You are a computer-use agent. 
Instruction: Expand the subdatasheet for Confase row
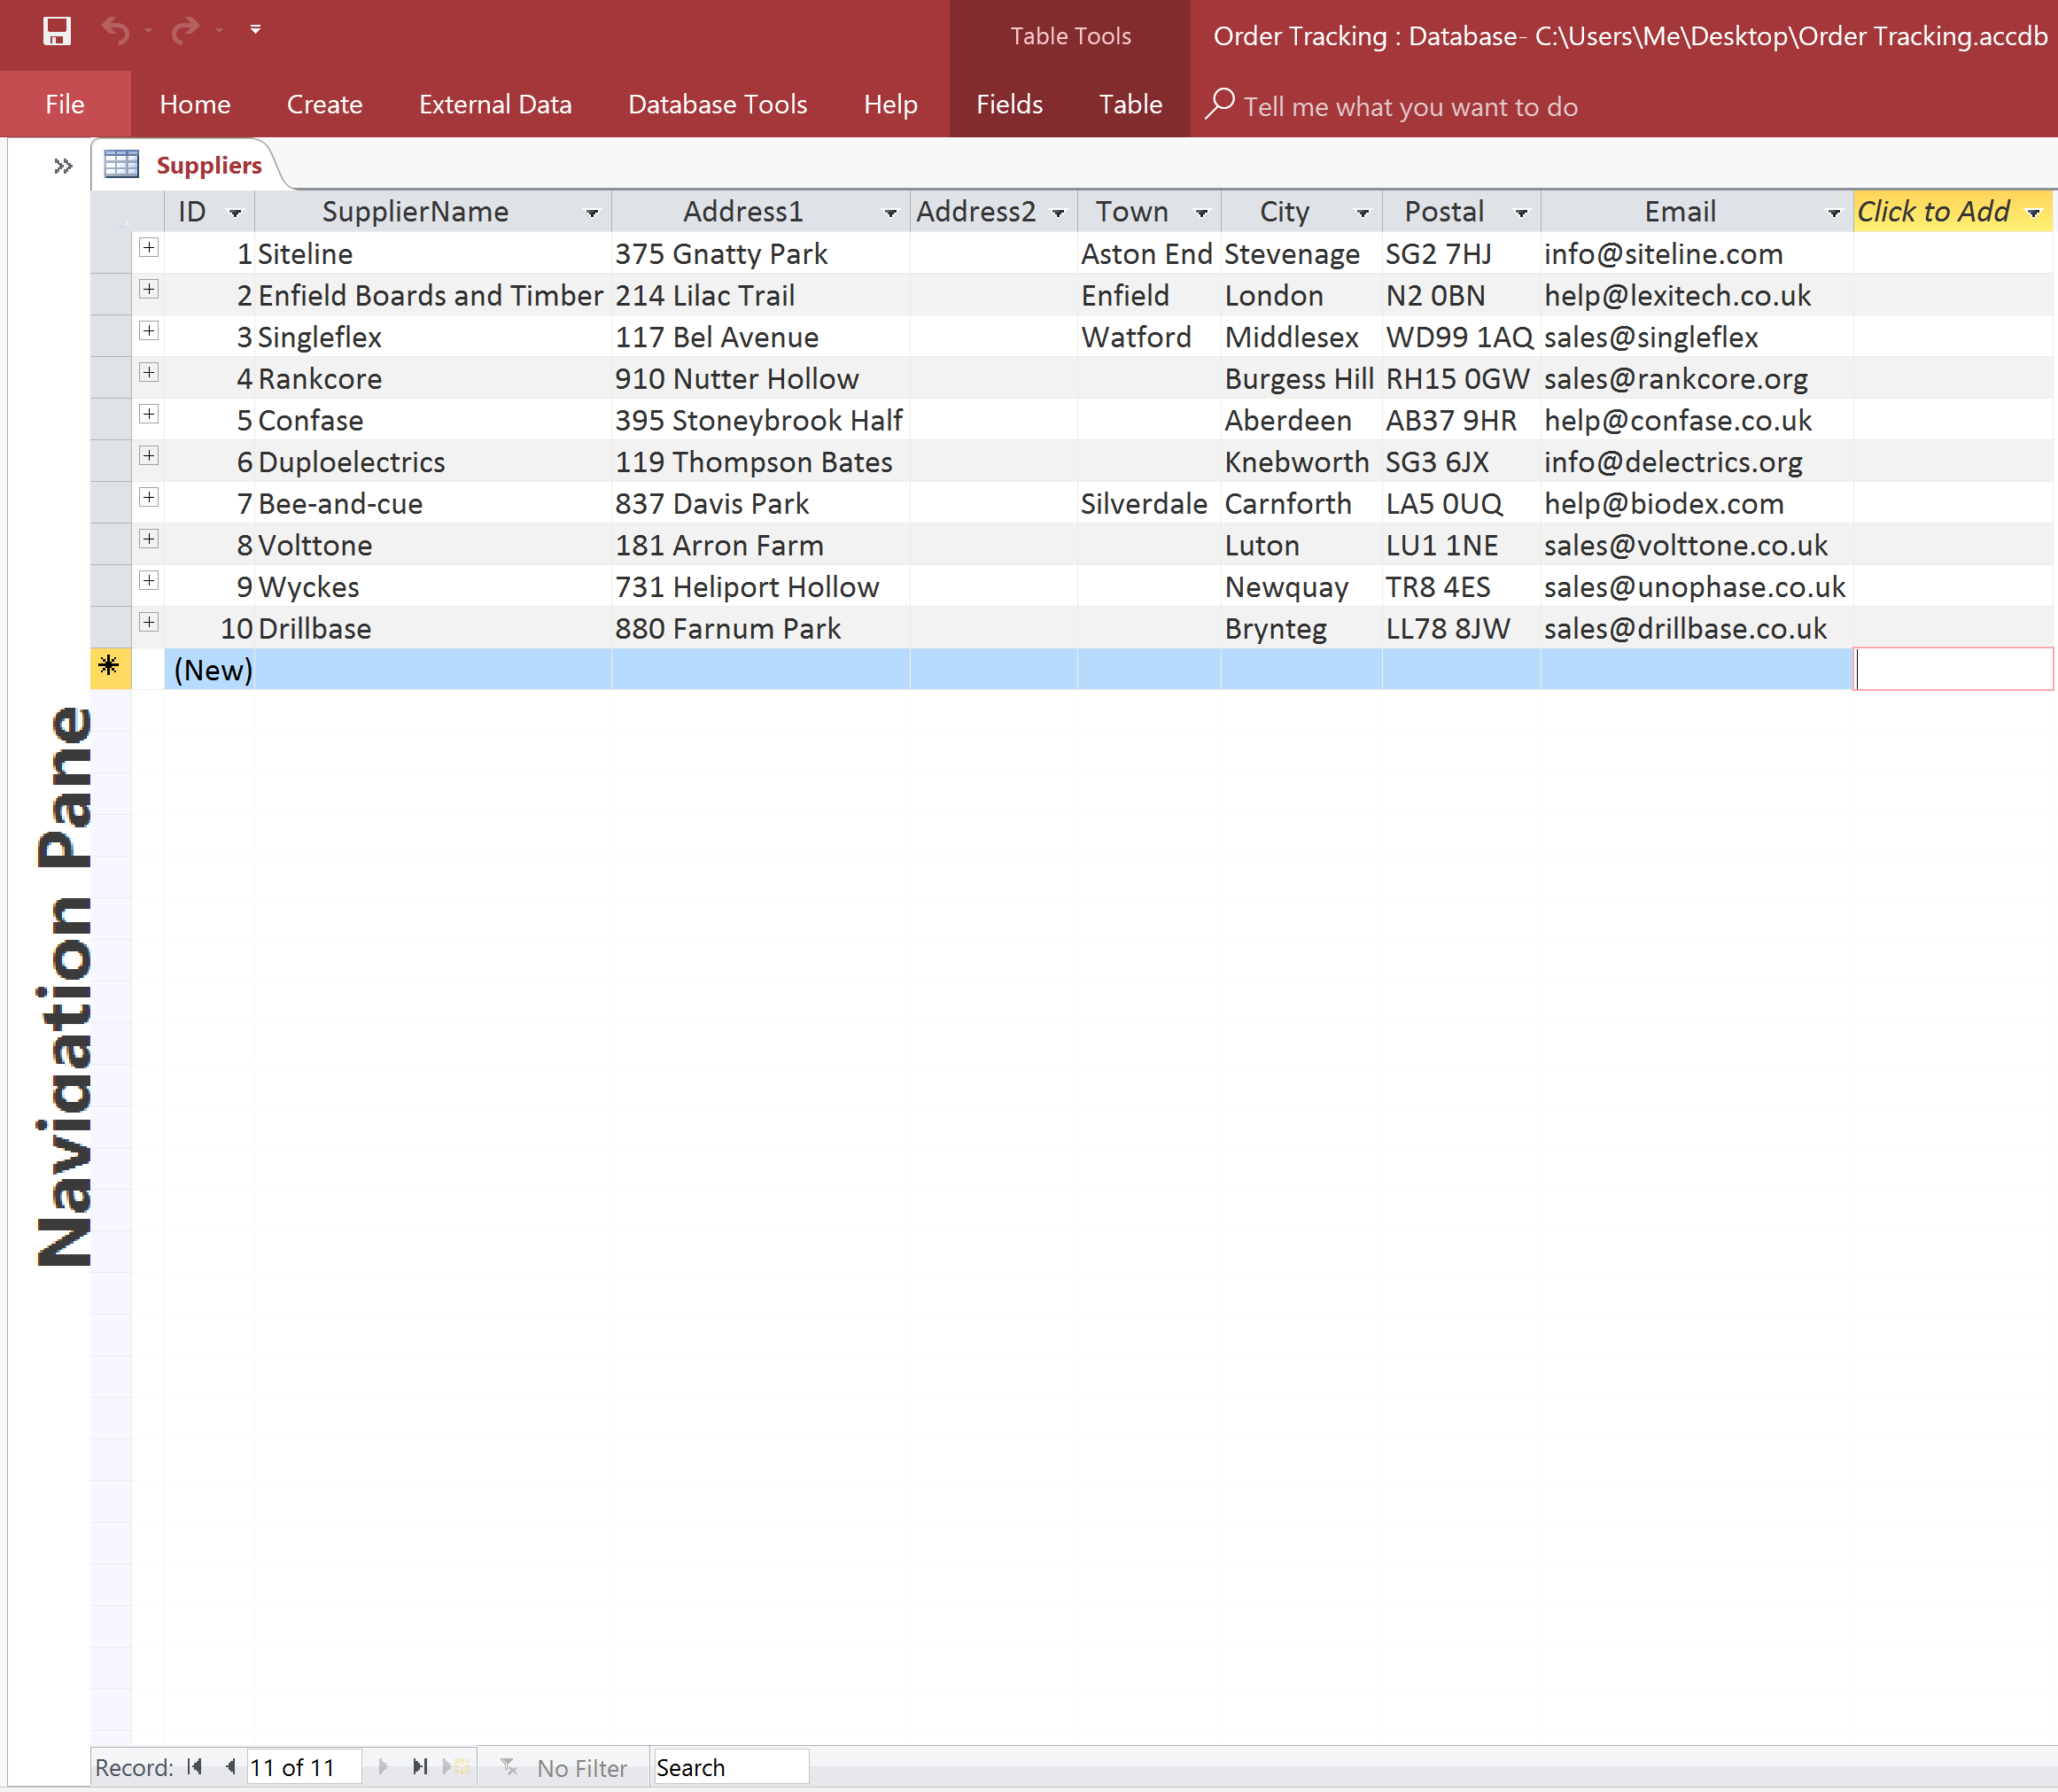point(149,413)
